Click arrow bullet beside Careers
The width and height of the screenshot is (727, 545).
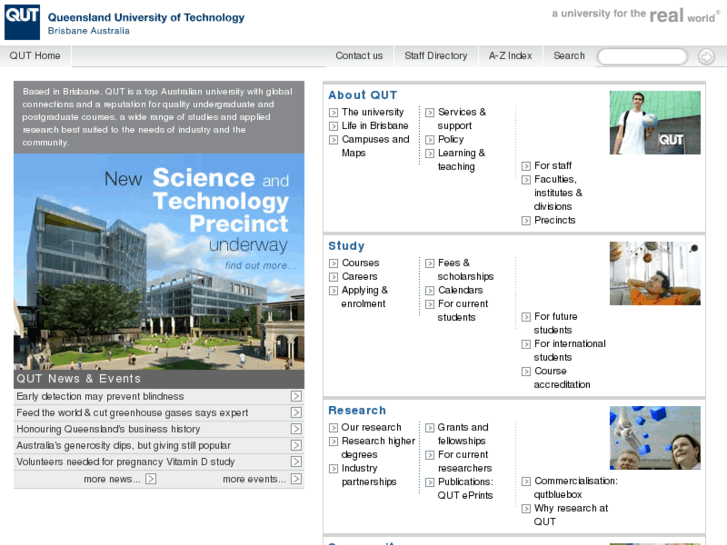click(333, 277)
